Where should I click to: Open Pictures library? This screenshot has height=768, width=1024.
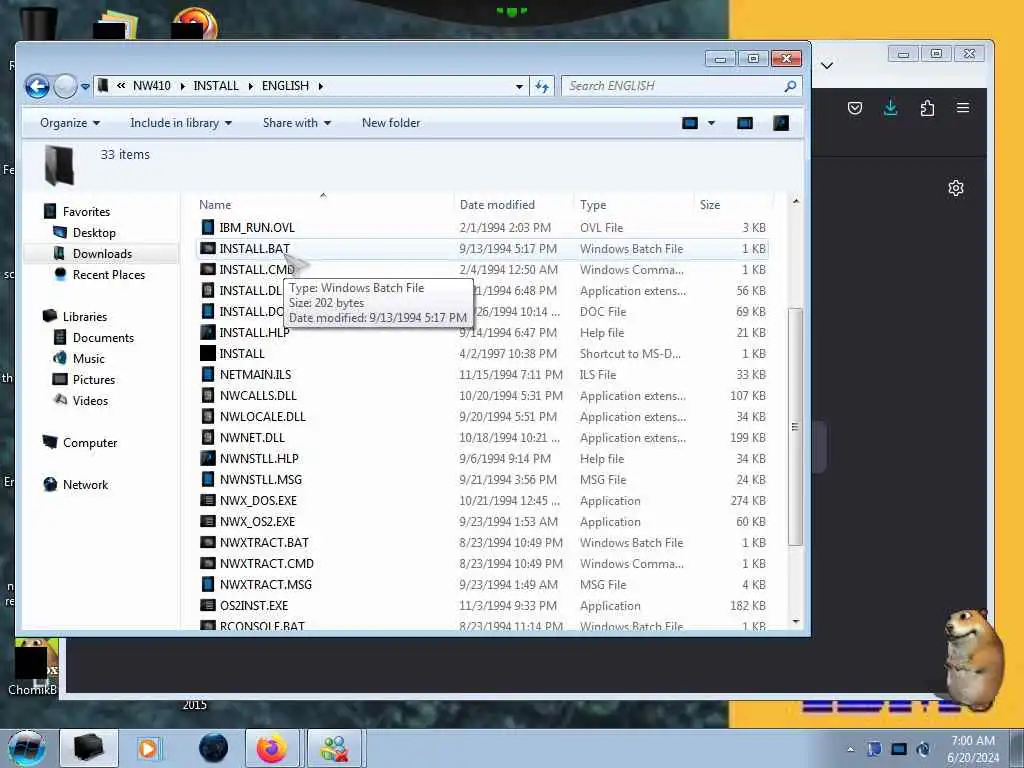(x=93, y=379)
